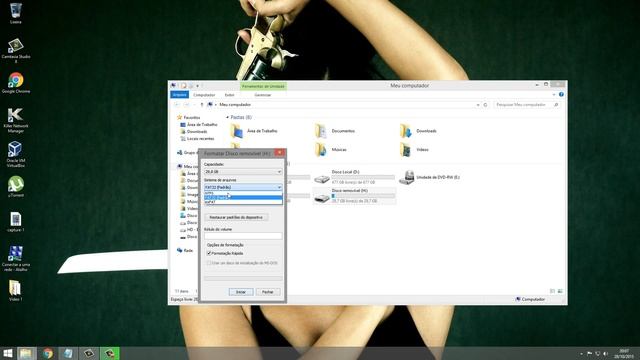Click 'Restaurar padrões do dispositivo' button
This screenshot has height=360, width=640.
click(236, 218)
